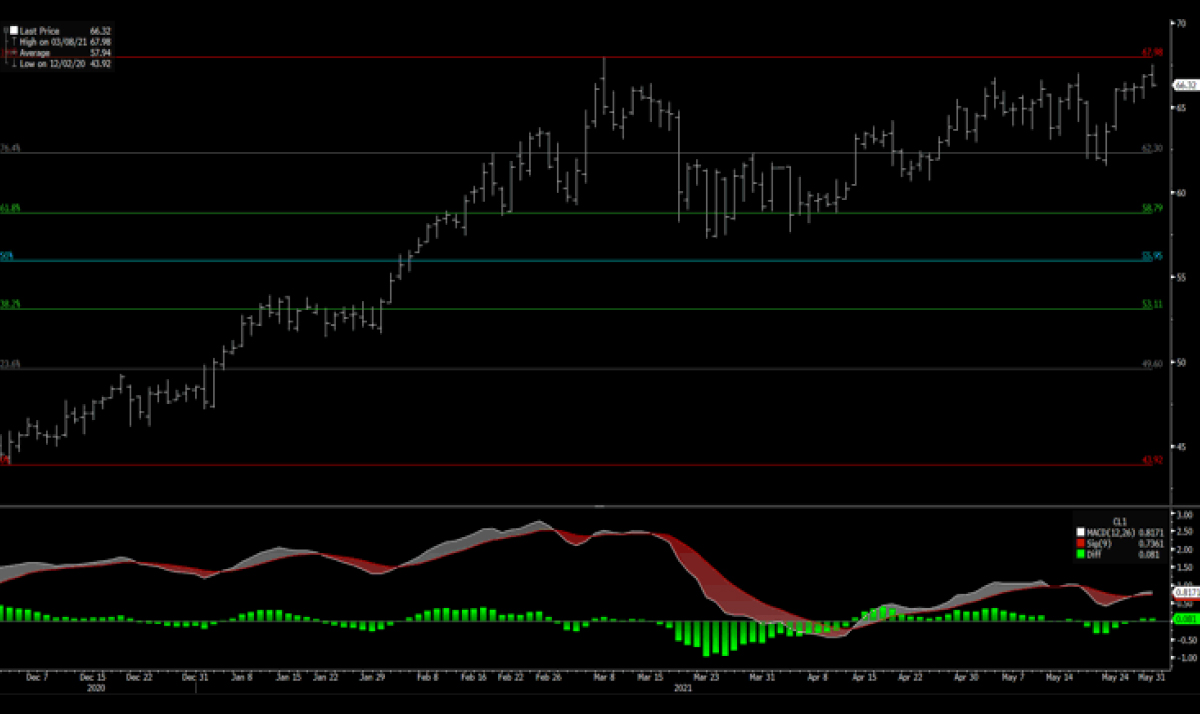Click the divider between price and MACD panels

pos(598,507)
